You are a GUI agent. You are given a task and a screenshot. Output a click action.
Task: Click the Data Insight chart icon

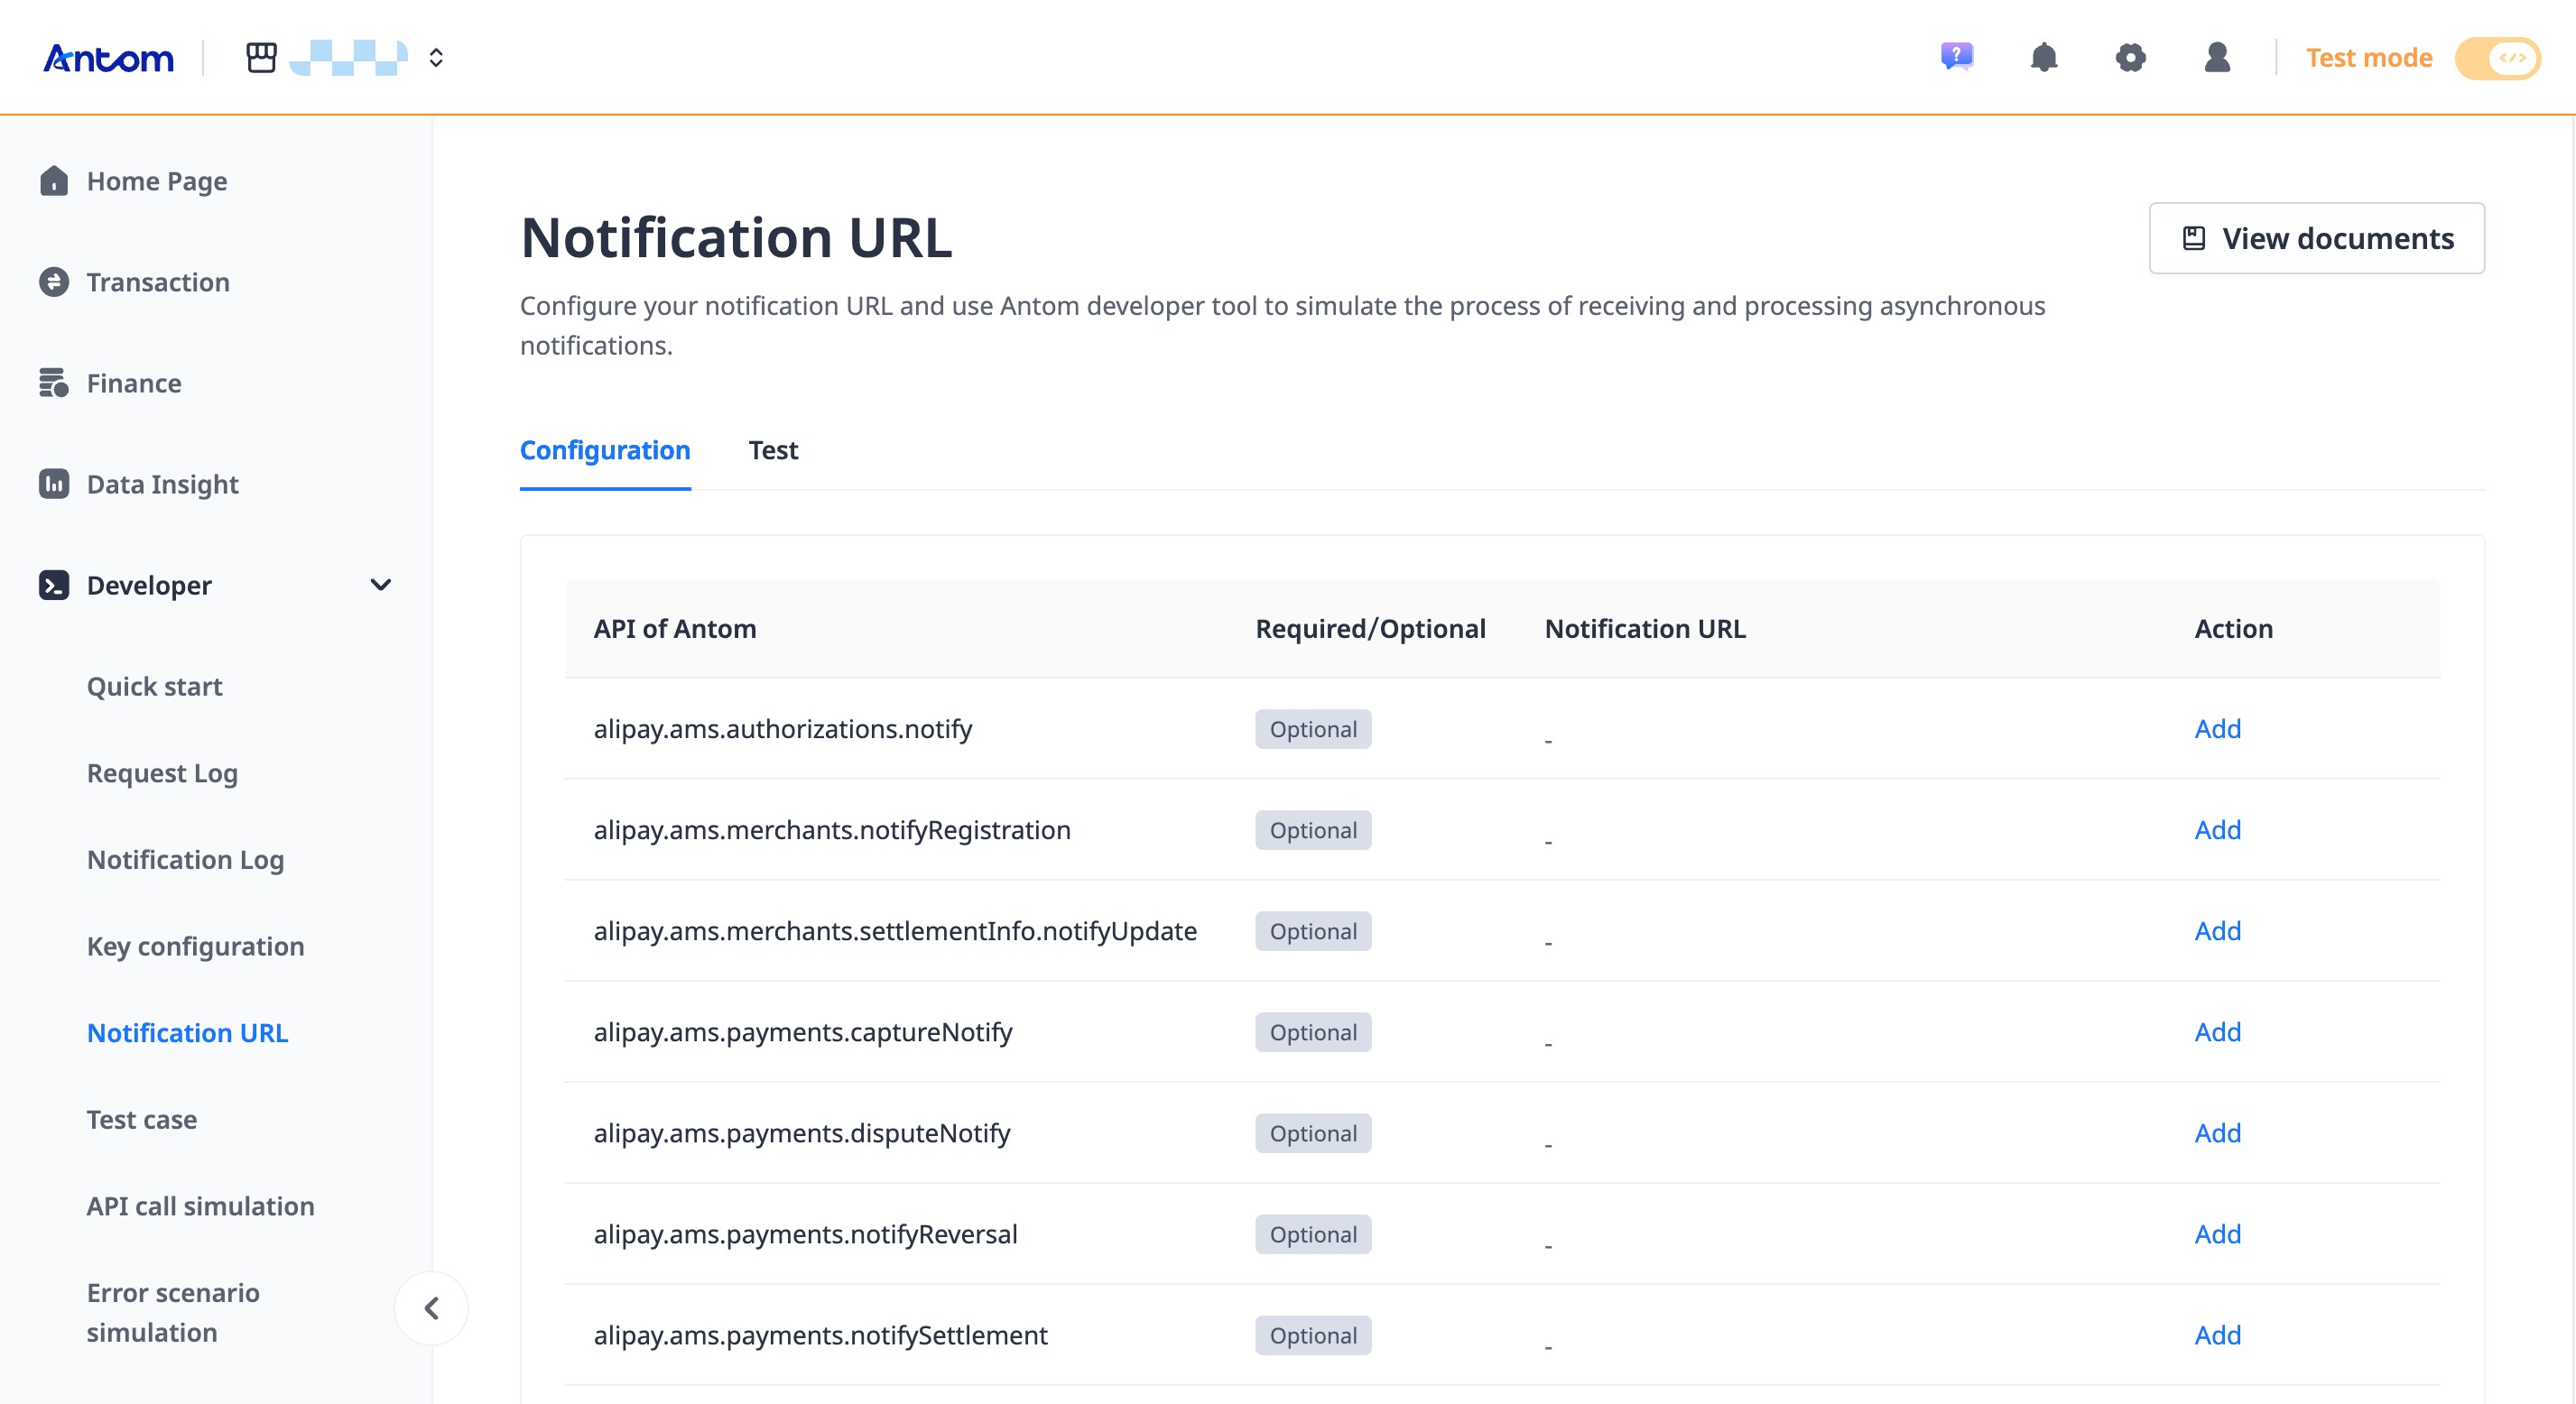54,484
